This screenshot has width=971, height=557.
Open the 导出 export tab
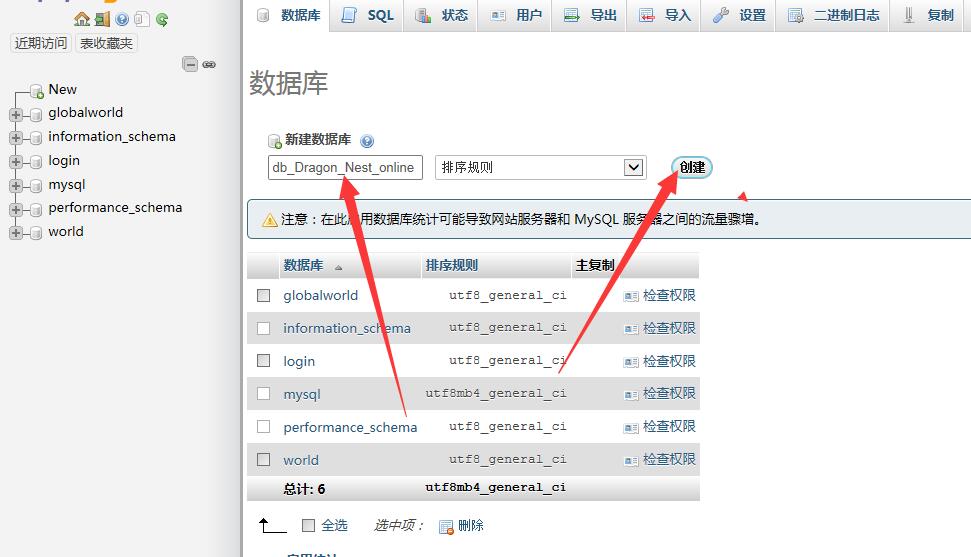(590, 15)
